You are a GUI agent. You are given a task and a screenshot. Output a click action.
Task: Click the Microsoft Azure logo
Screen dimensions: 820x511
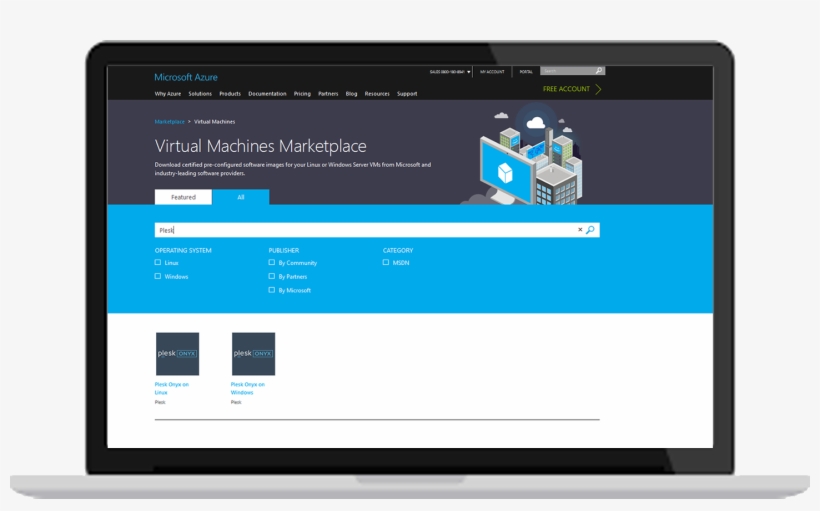[x=186, y=77]
